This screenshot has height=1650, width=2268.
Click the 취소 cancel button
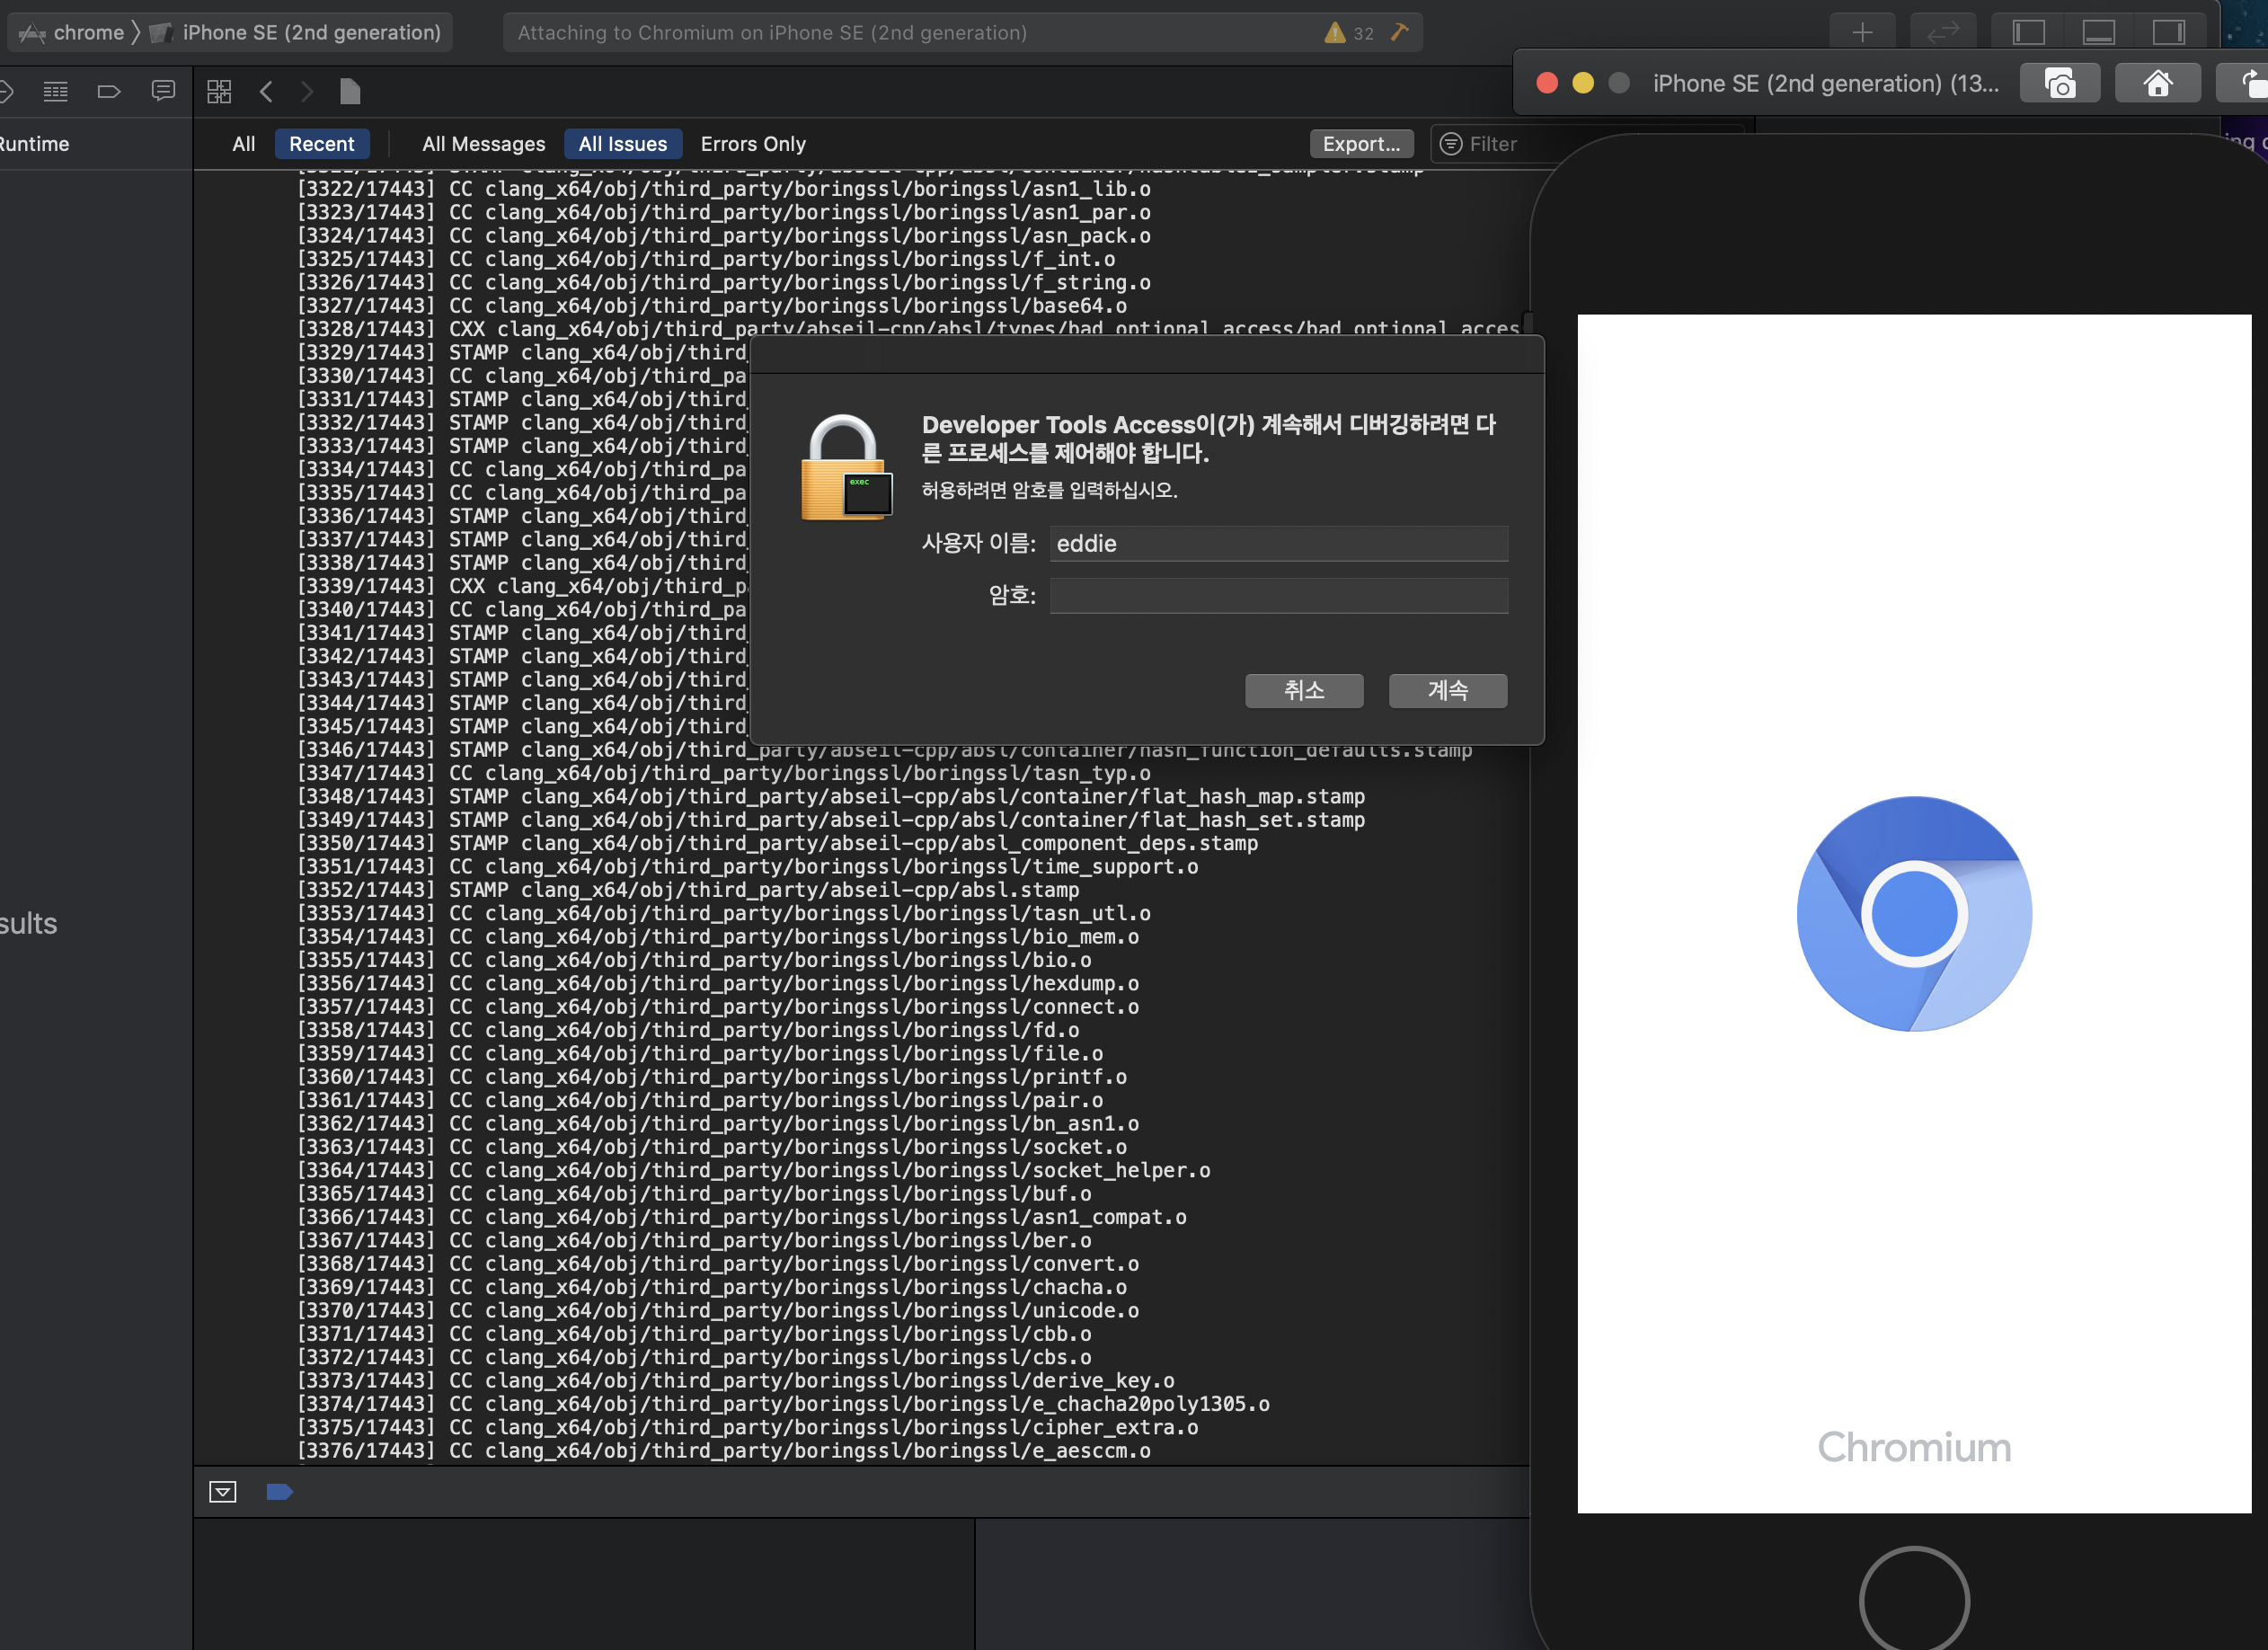pyautogui.click(x=1304, y=690)
